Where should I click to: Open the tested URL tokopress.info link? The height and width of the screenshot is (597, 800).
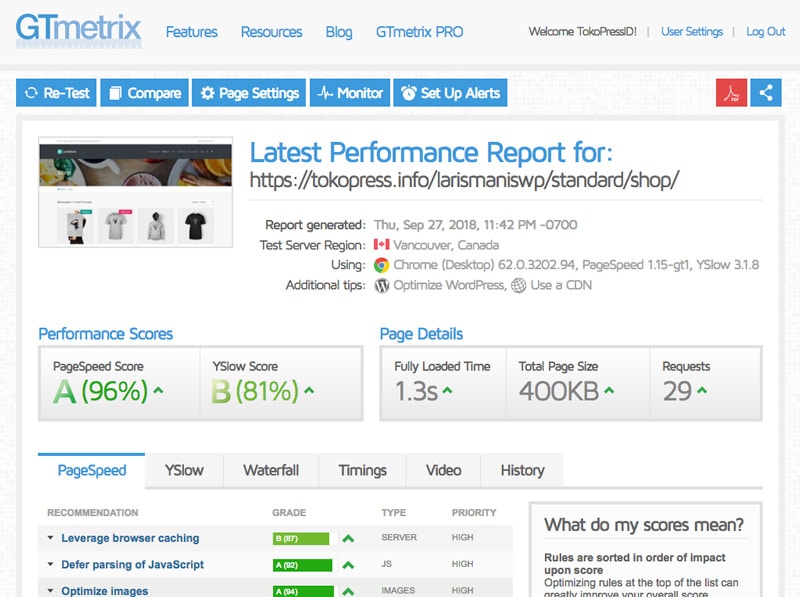point(464,180)
